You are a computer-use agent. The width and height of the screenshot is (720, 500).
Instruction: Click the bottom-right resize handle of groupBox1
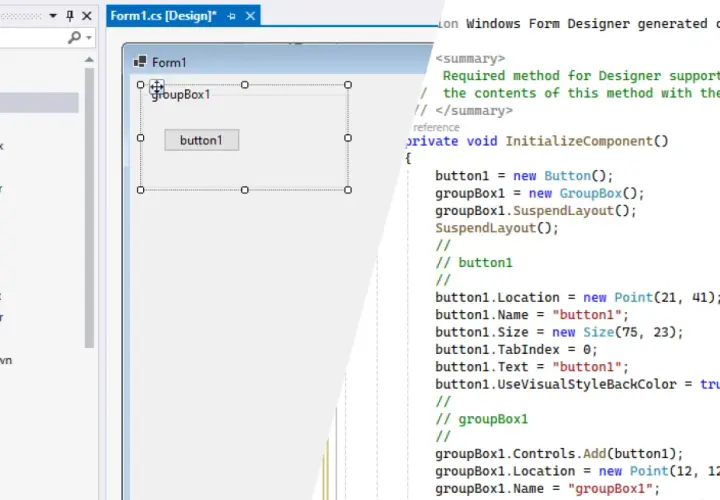[x=348, y=190]
